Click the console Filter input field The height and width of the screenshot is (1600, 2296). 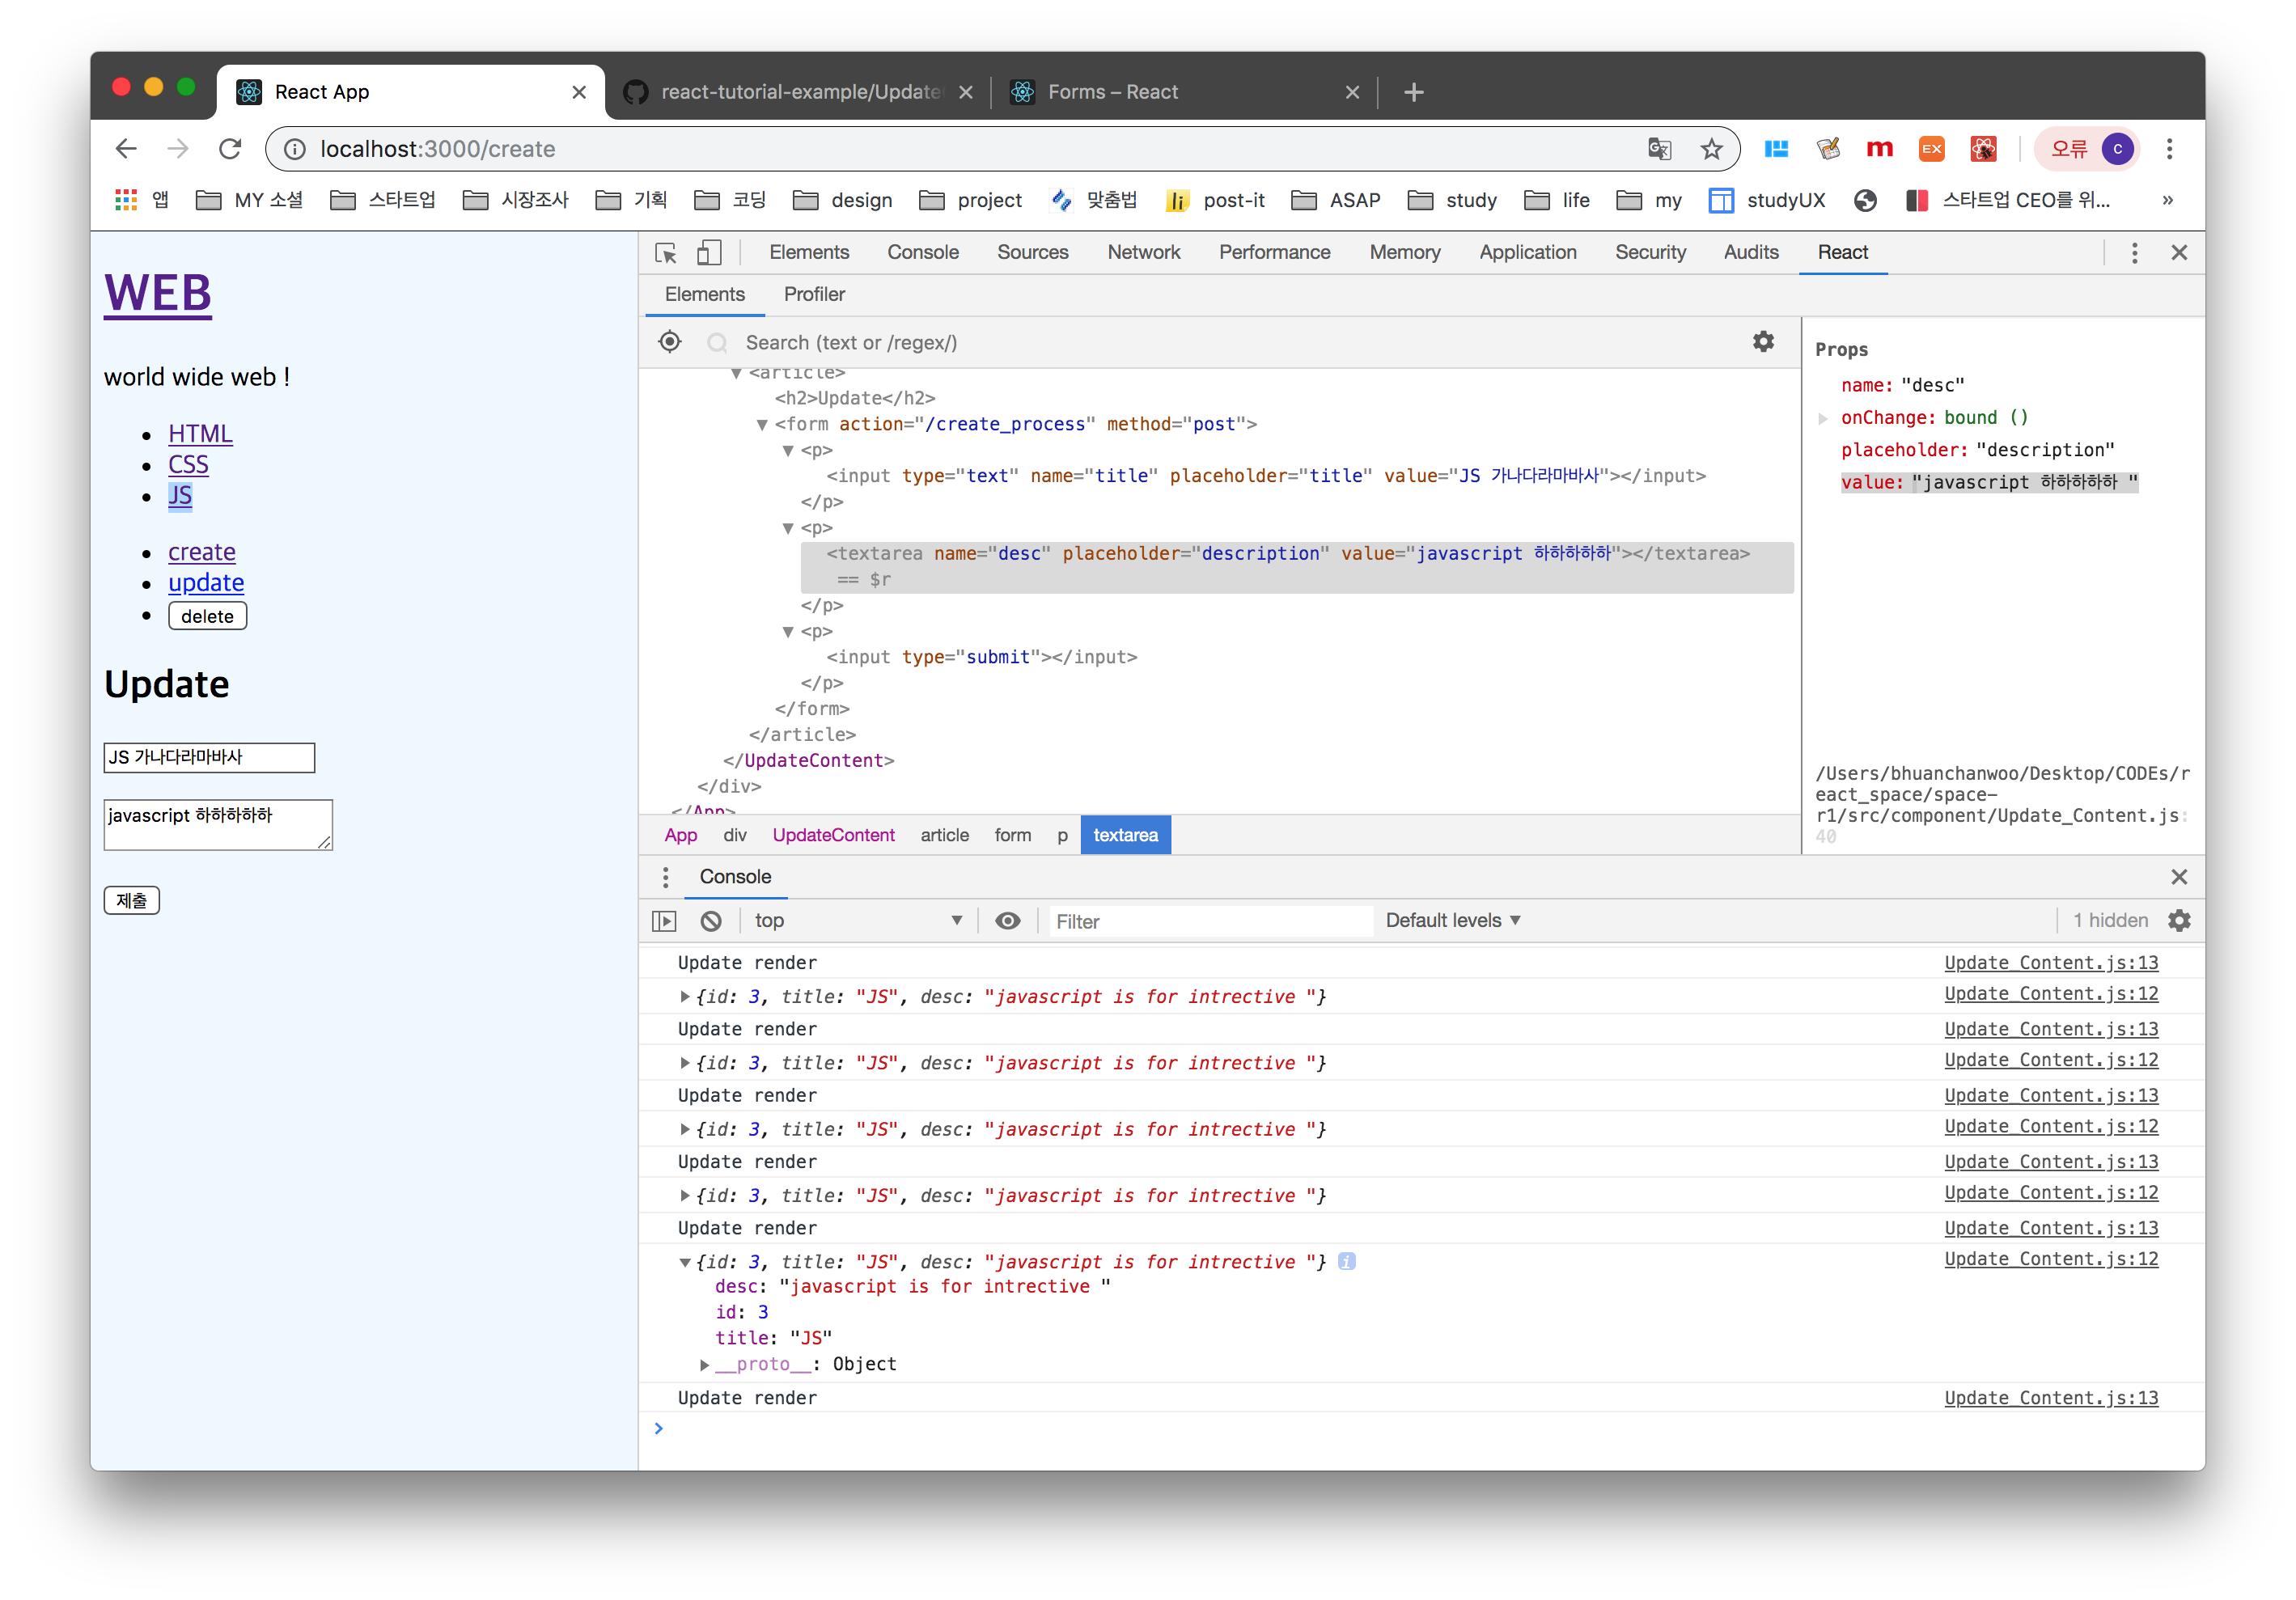(1207, 921)
